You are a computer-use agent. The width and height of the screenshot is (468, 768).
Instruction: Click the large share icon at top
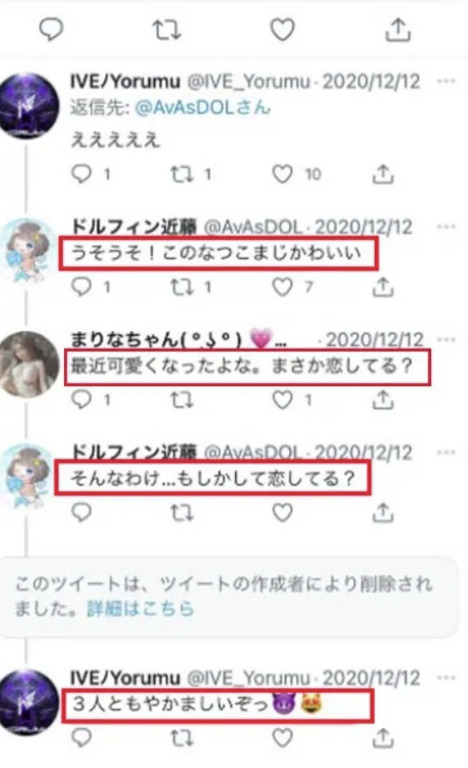[x=397, y=30]
